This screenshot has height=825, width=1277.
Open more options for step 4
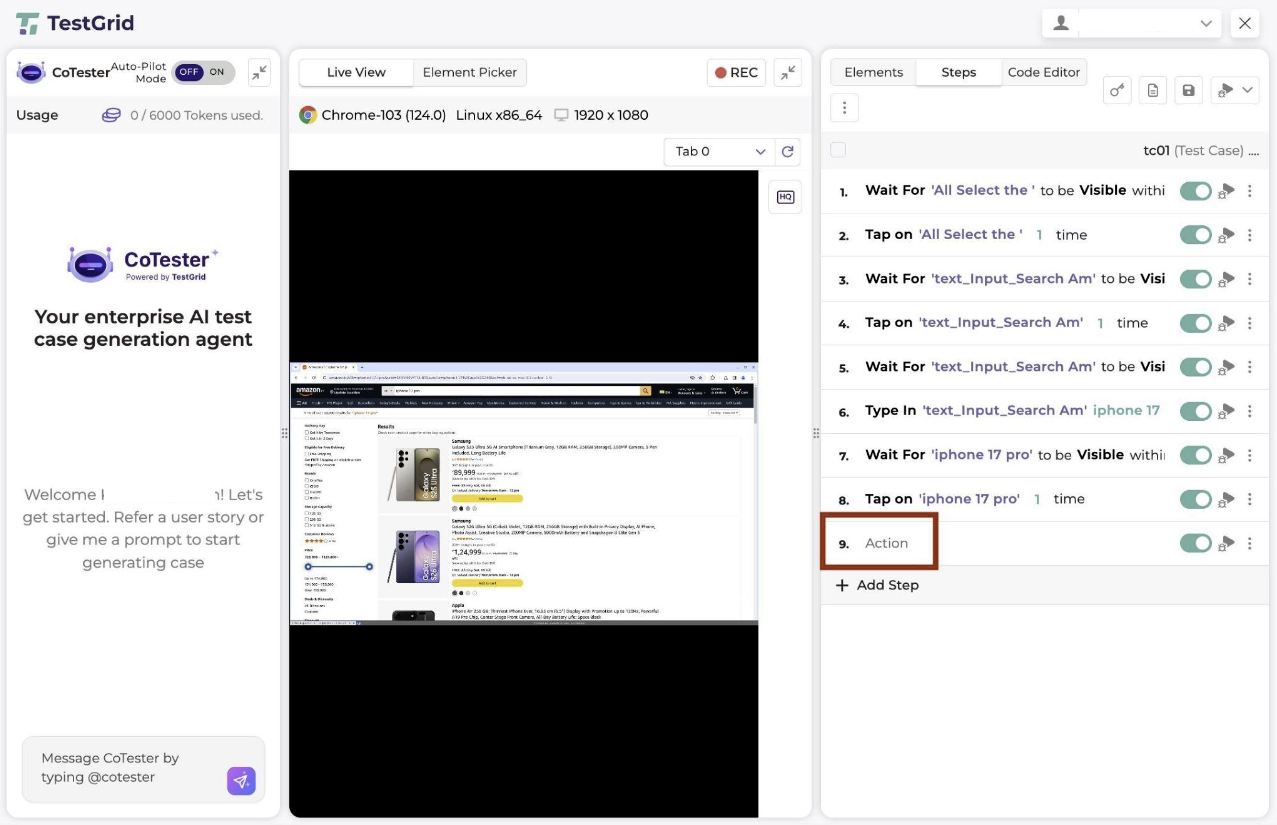(x=1250, y=323)
